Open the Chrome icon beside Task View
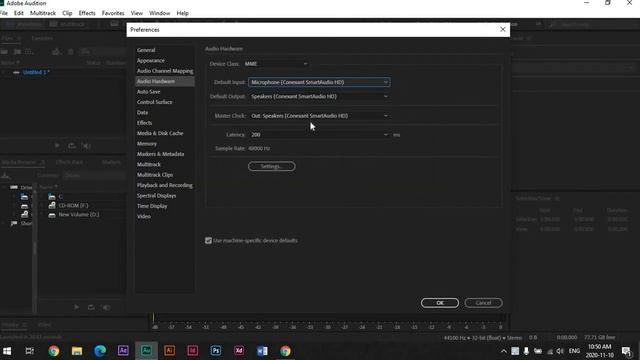Image resolution: width=640 pixels, height=360 pixels. [x=53, y=351]
